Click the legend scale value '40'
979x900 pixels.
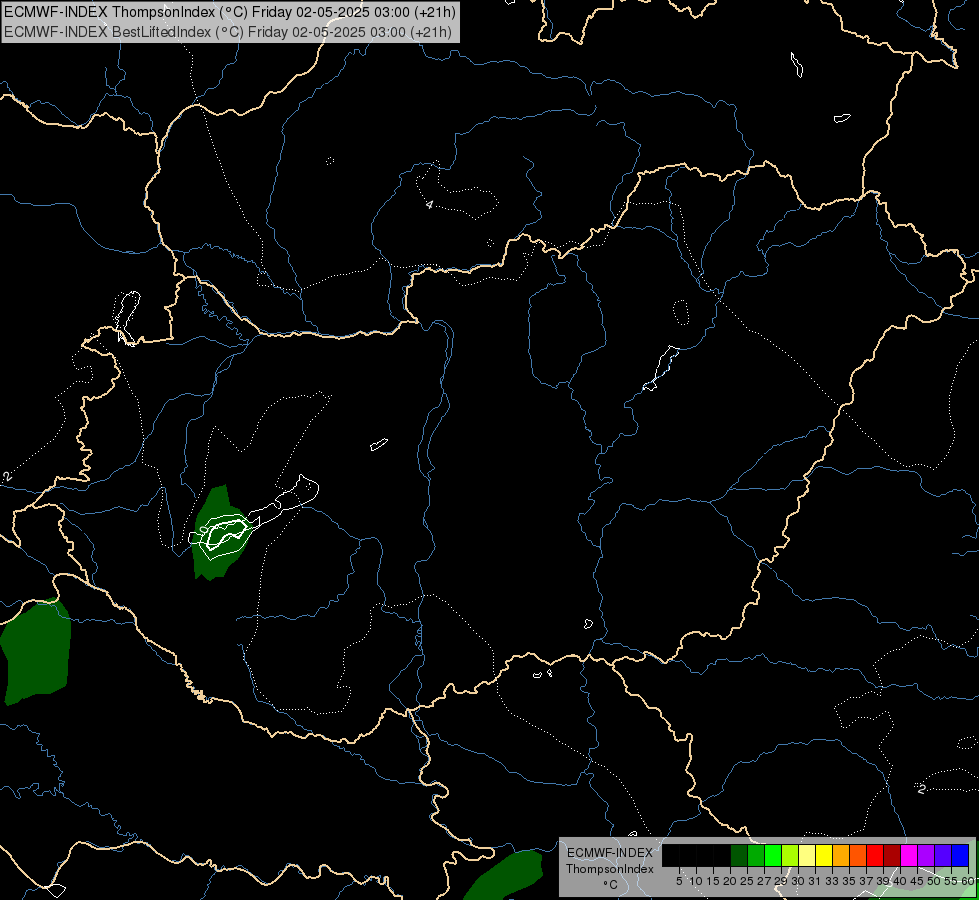[900, 881]
